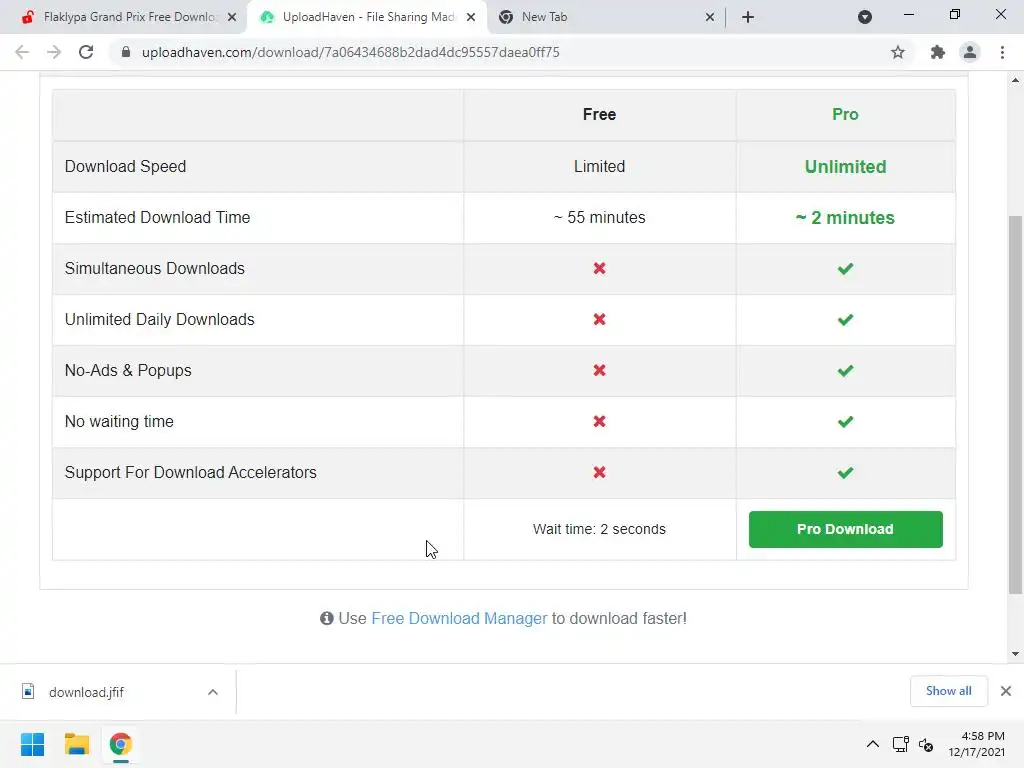The width and height of the screenshot is (1024, 768).
Task: Open the Chrome extensions puzzle icon
Action: [937, 52]
